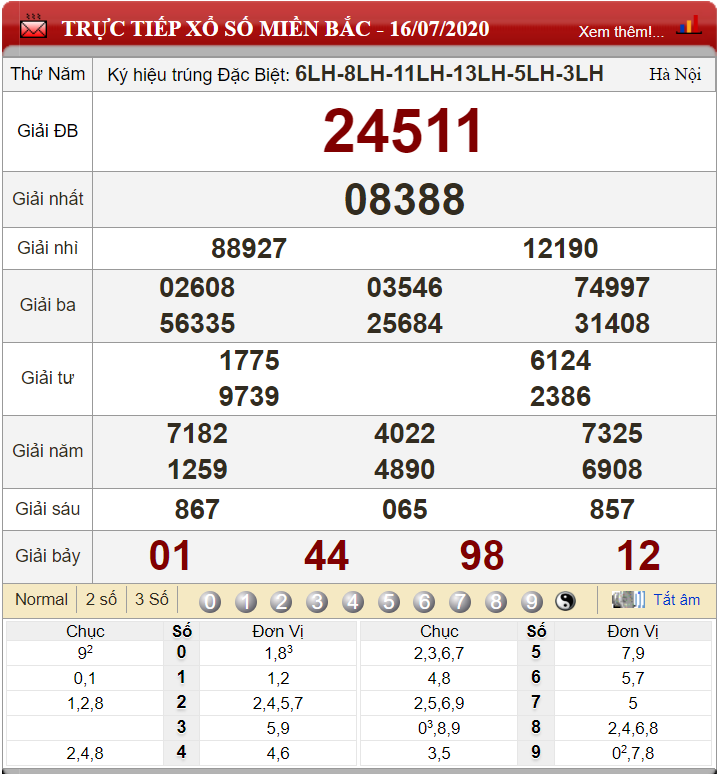Select the digit 5 ball filter
This screenshot has height=774, width=720.
click(x=389, y=602)
